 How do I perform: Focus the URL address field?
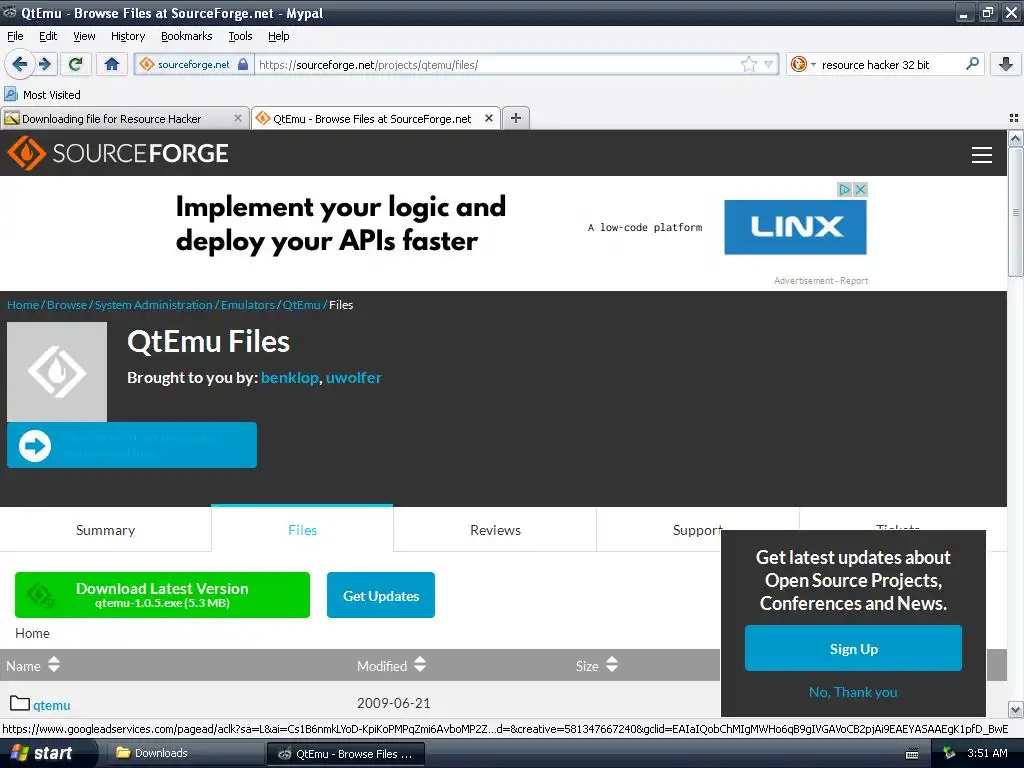tap(496, 64)
